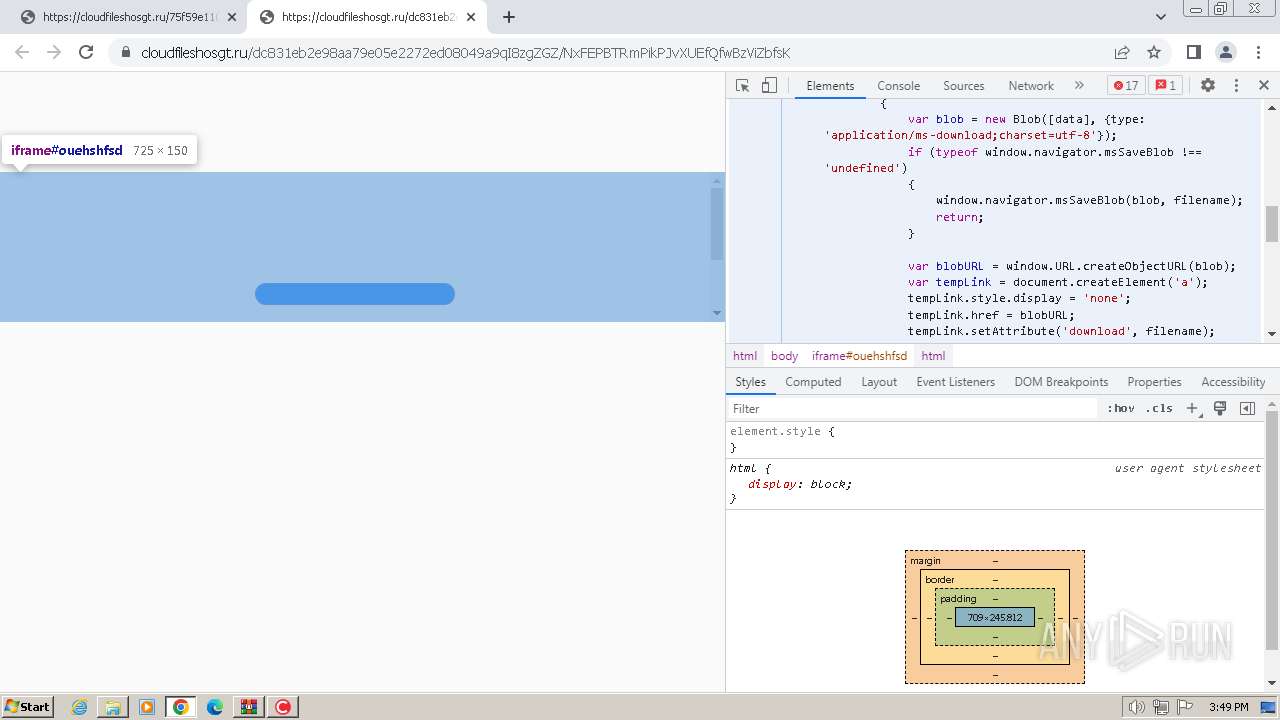Launch Internet Explorer from taskbar
The width and height of the screenshot is (1280, 720).
[x=80, y=707]
